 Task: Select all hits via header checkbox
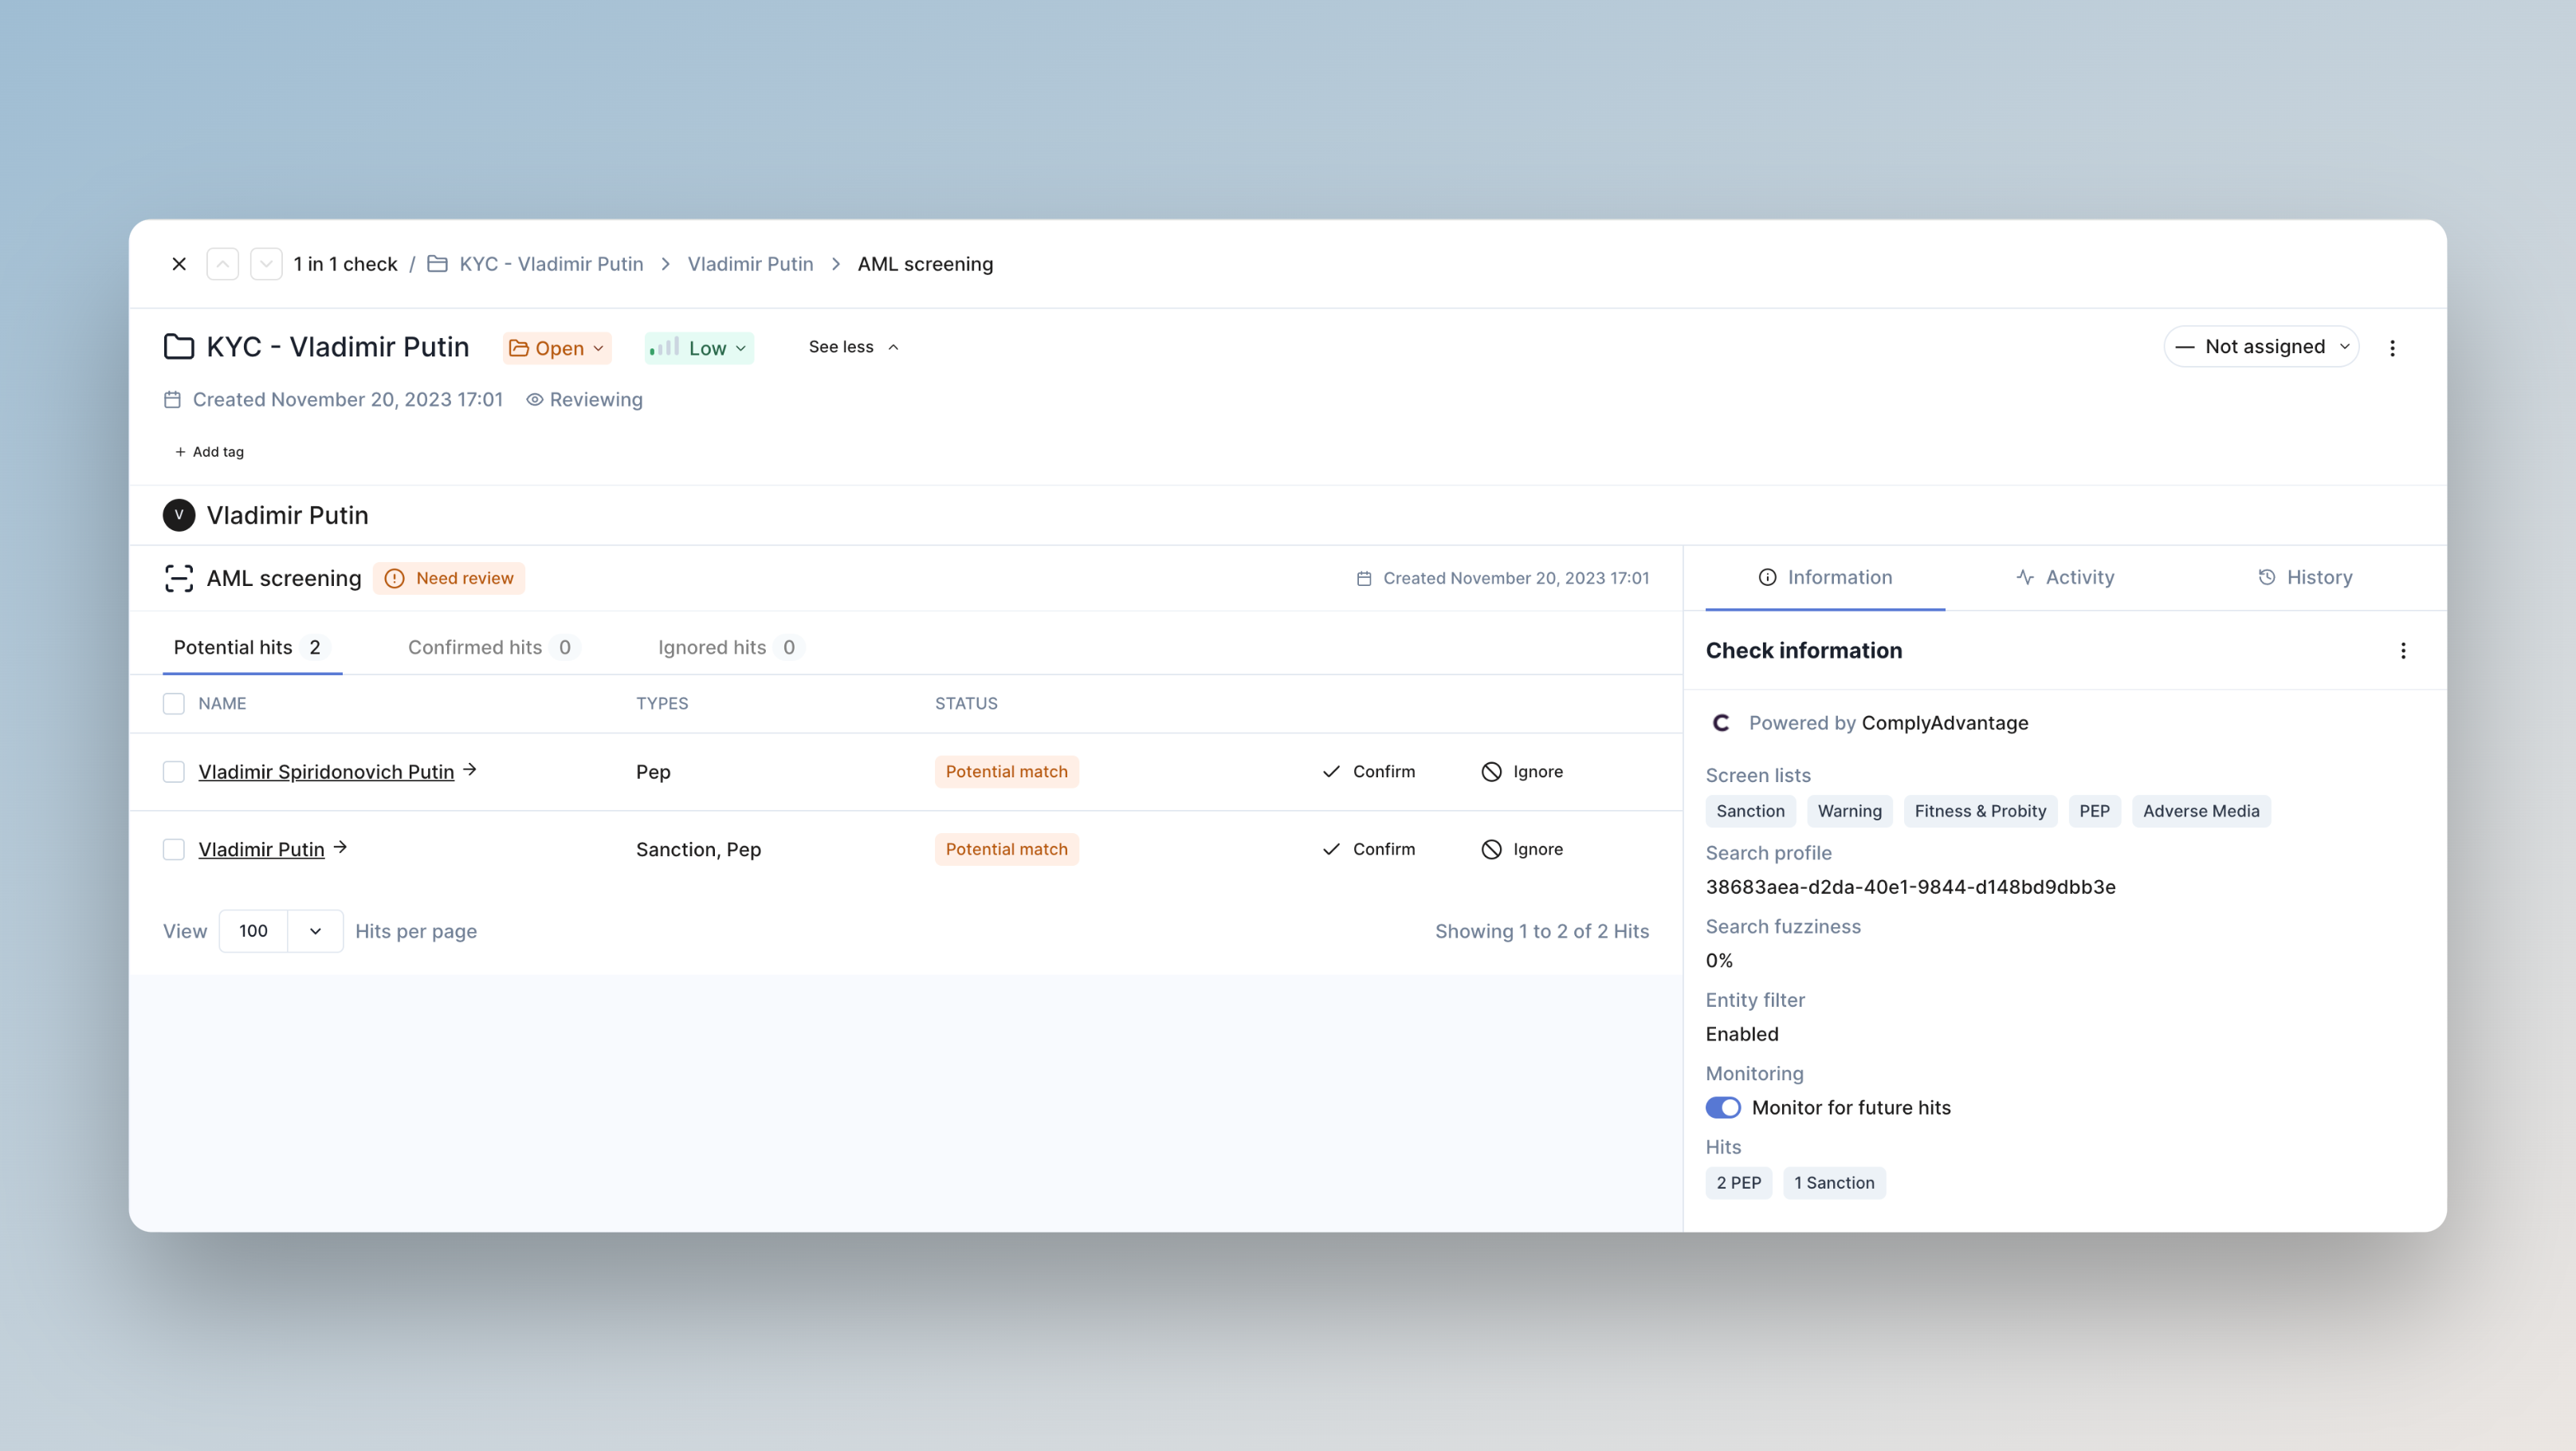[x=174, y=704]
